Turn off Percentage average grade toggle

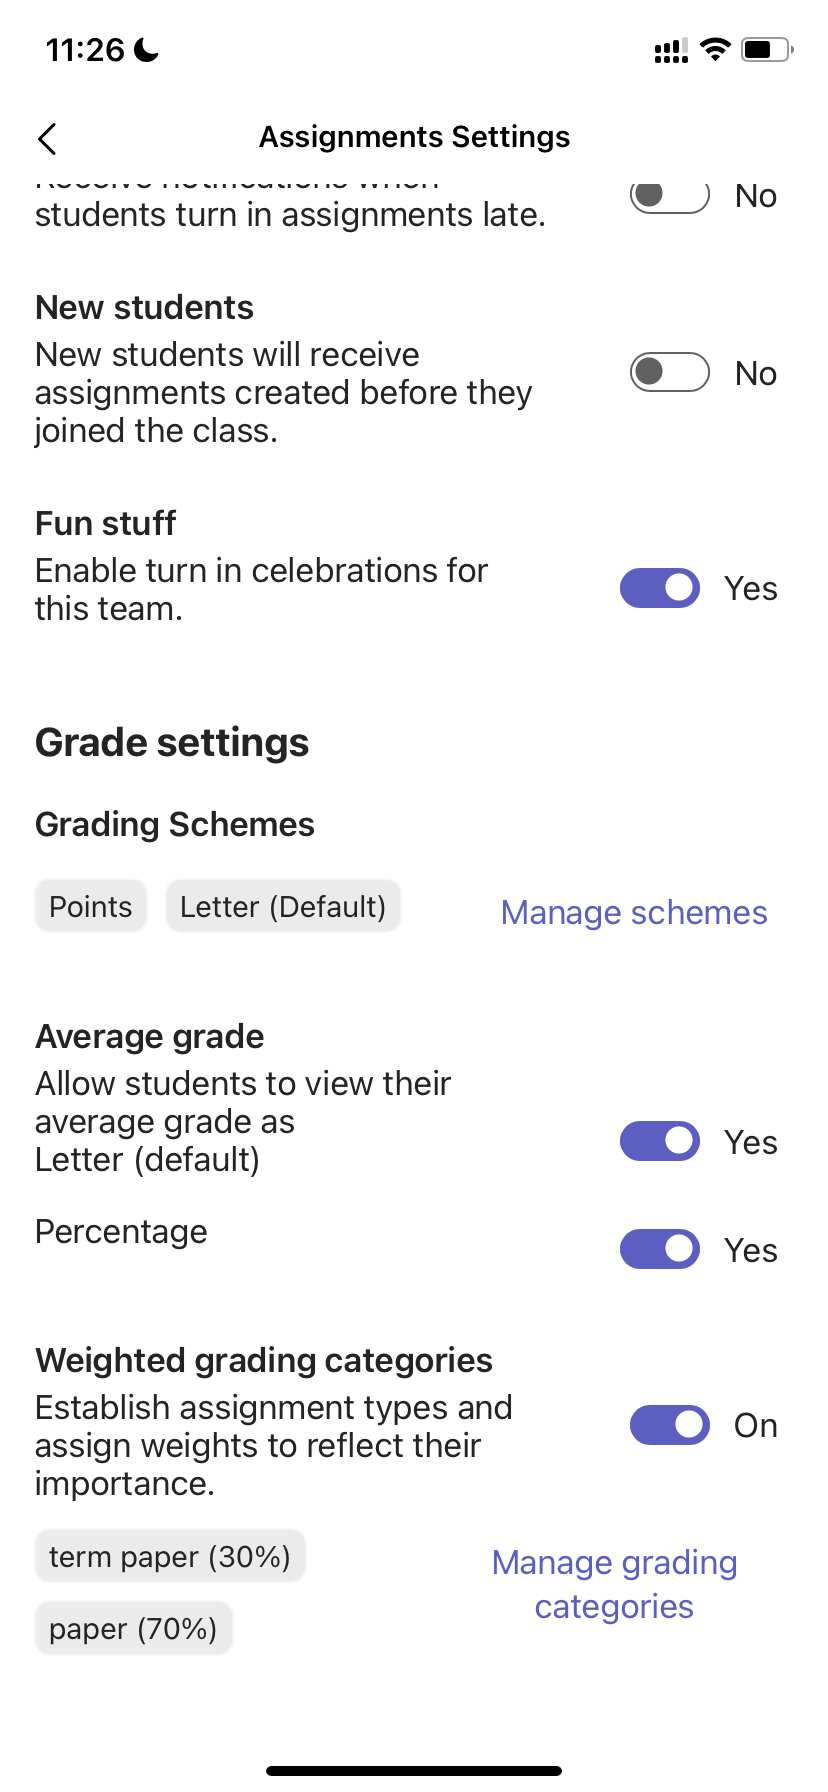660,1249
